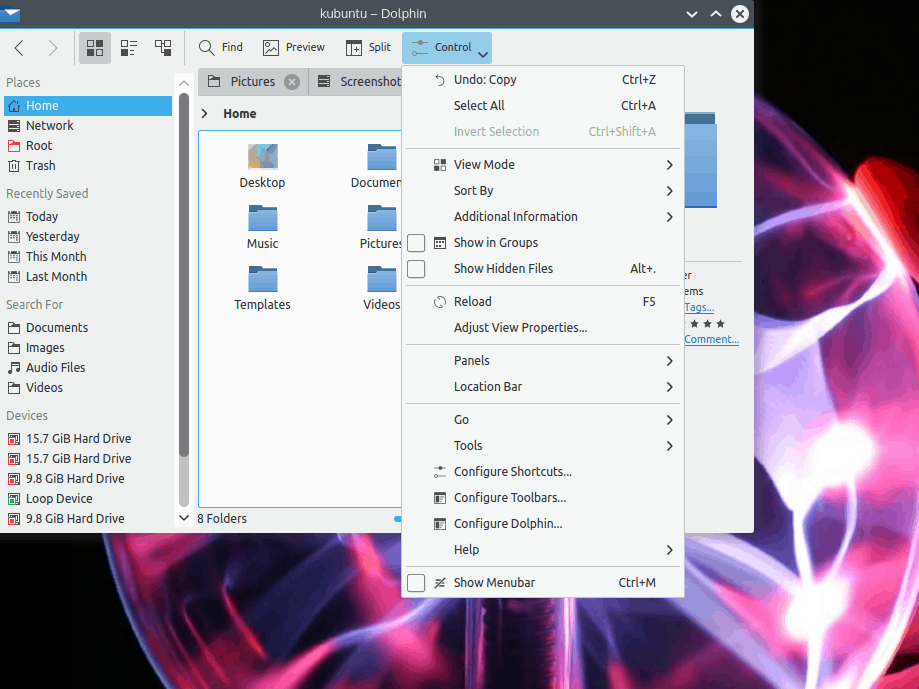Click the Configure Shortcuts sliders icon
The height and width of the screenshot is (689, 919).
click(x=440, y=472)
